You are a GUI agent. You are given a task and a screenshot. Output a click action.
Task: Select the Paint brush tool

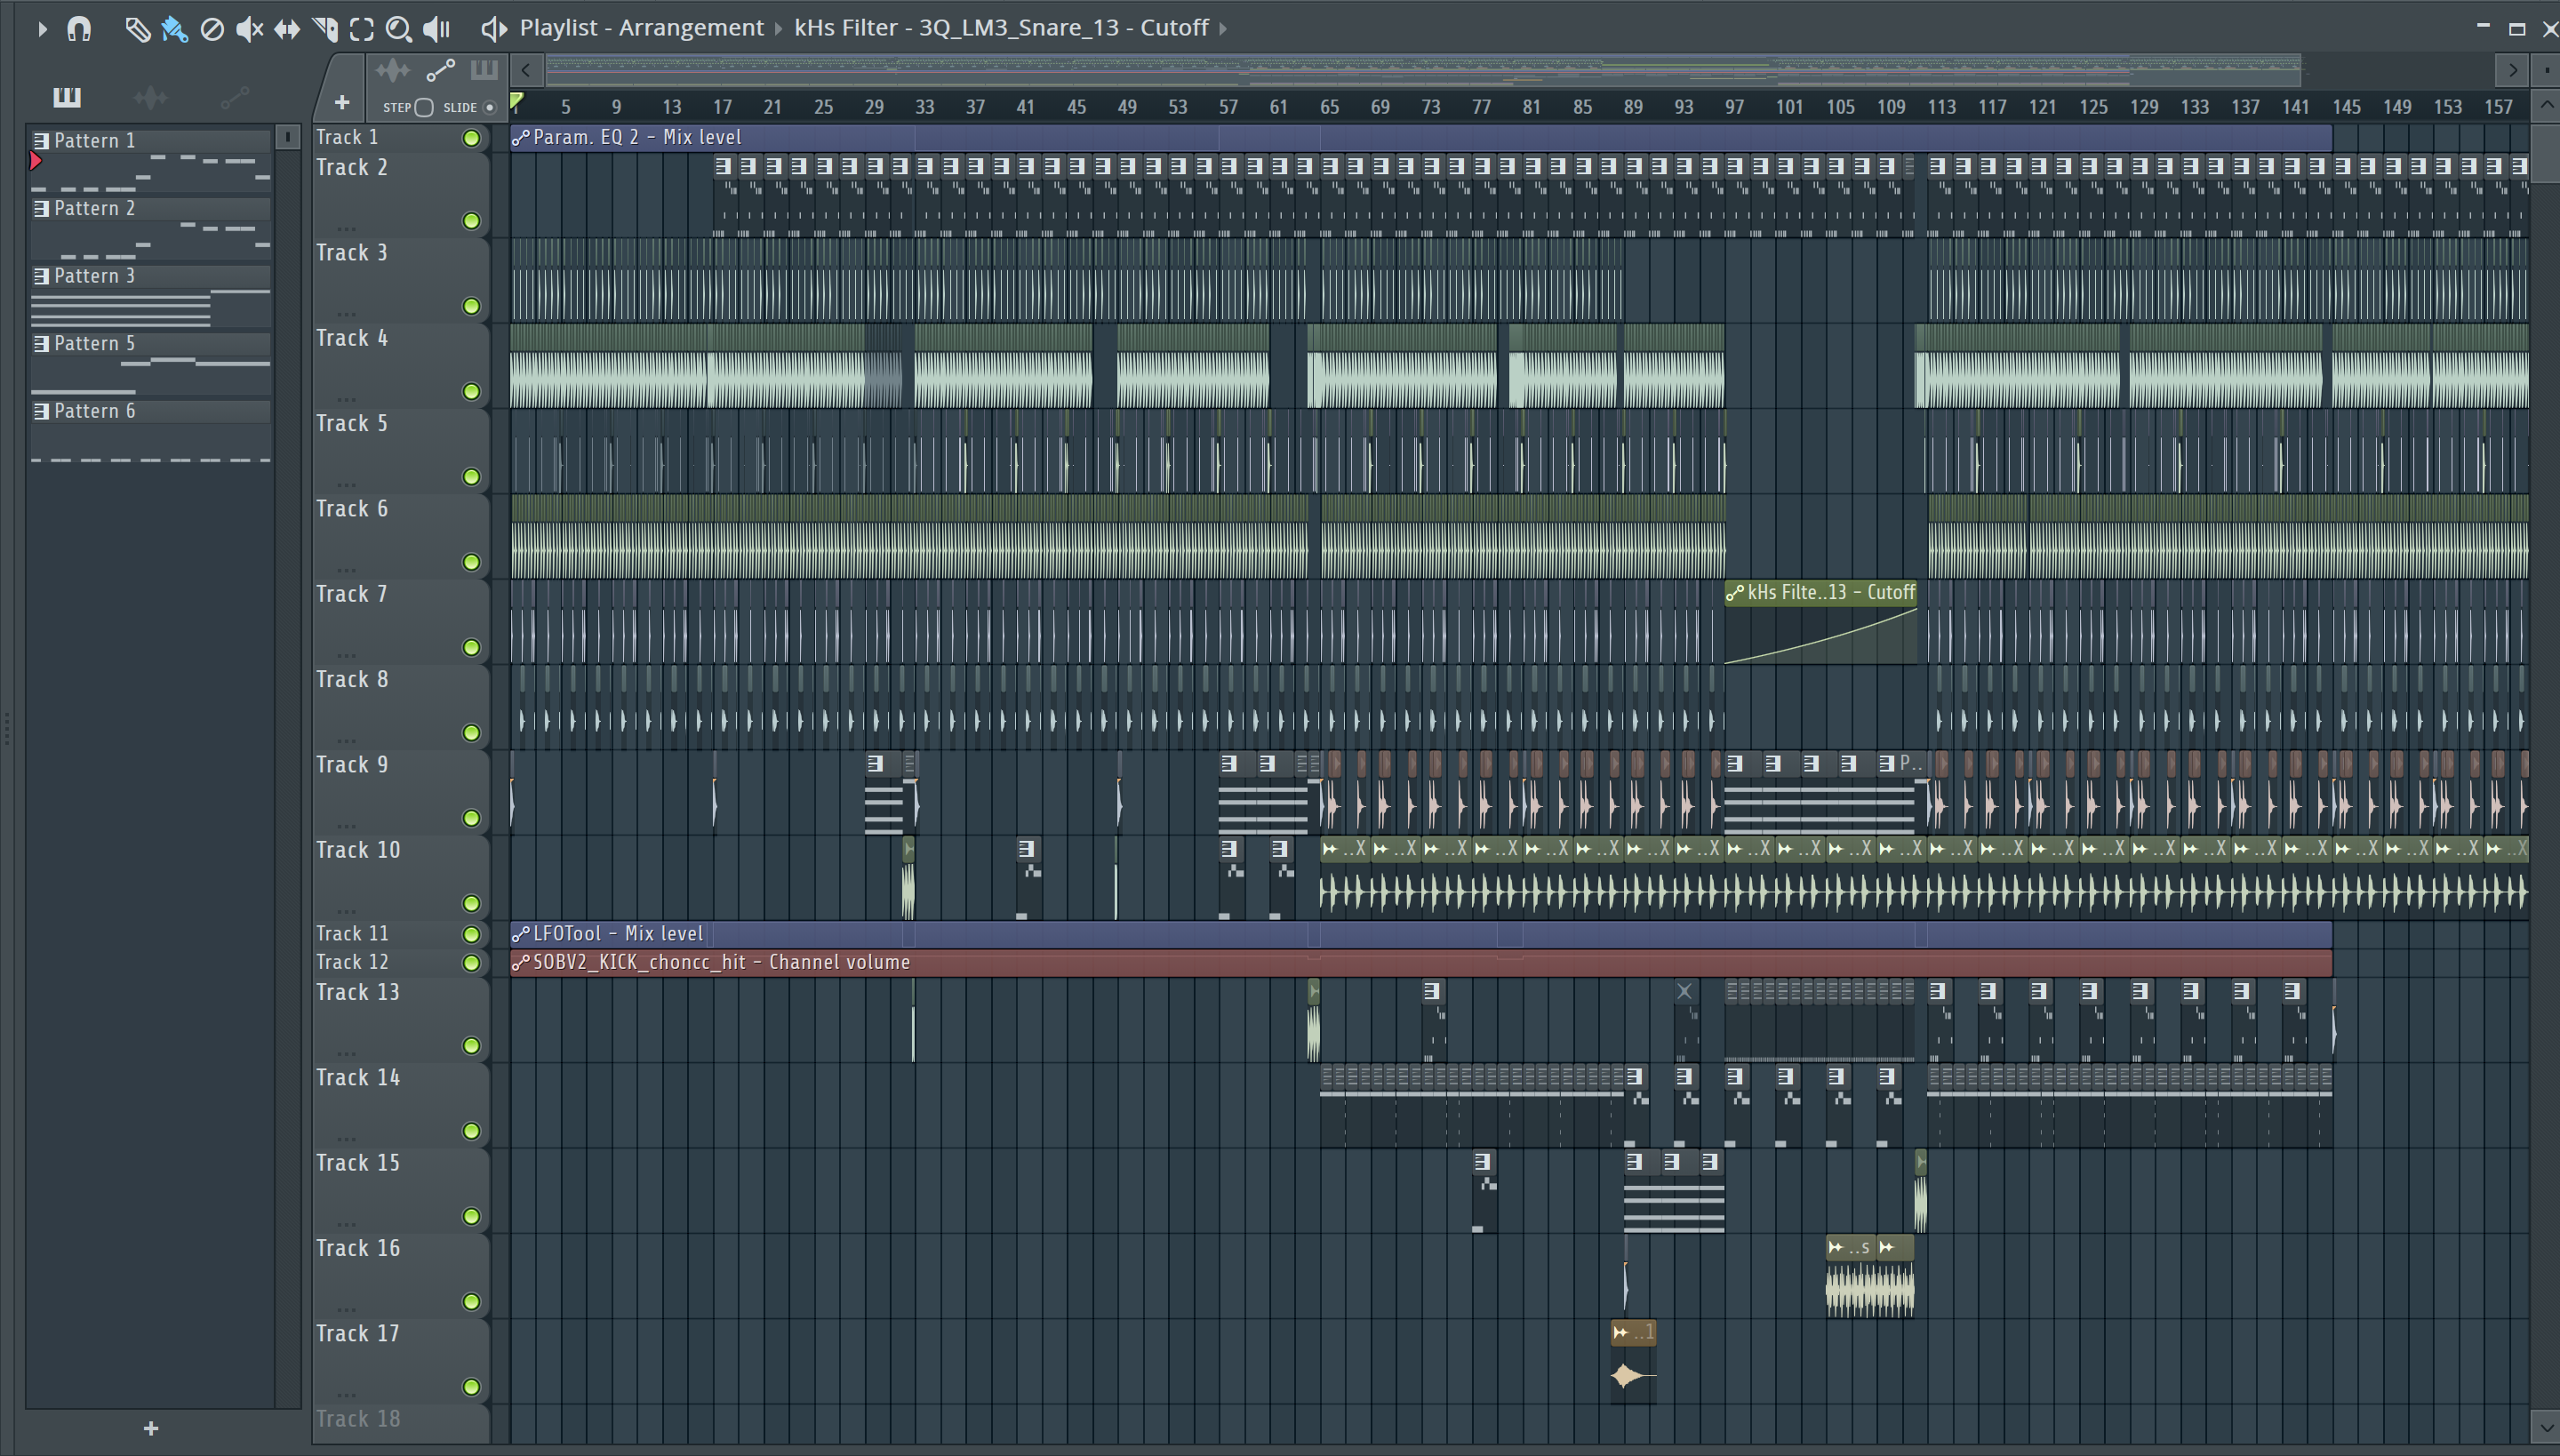pos(175,29)
